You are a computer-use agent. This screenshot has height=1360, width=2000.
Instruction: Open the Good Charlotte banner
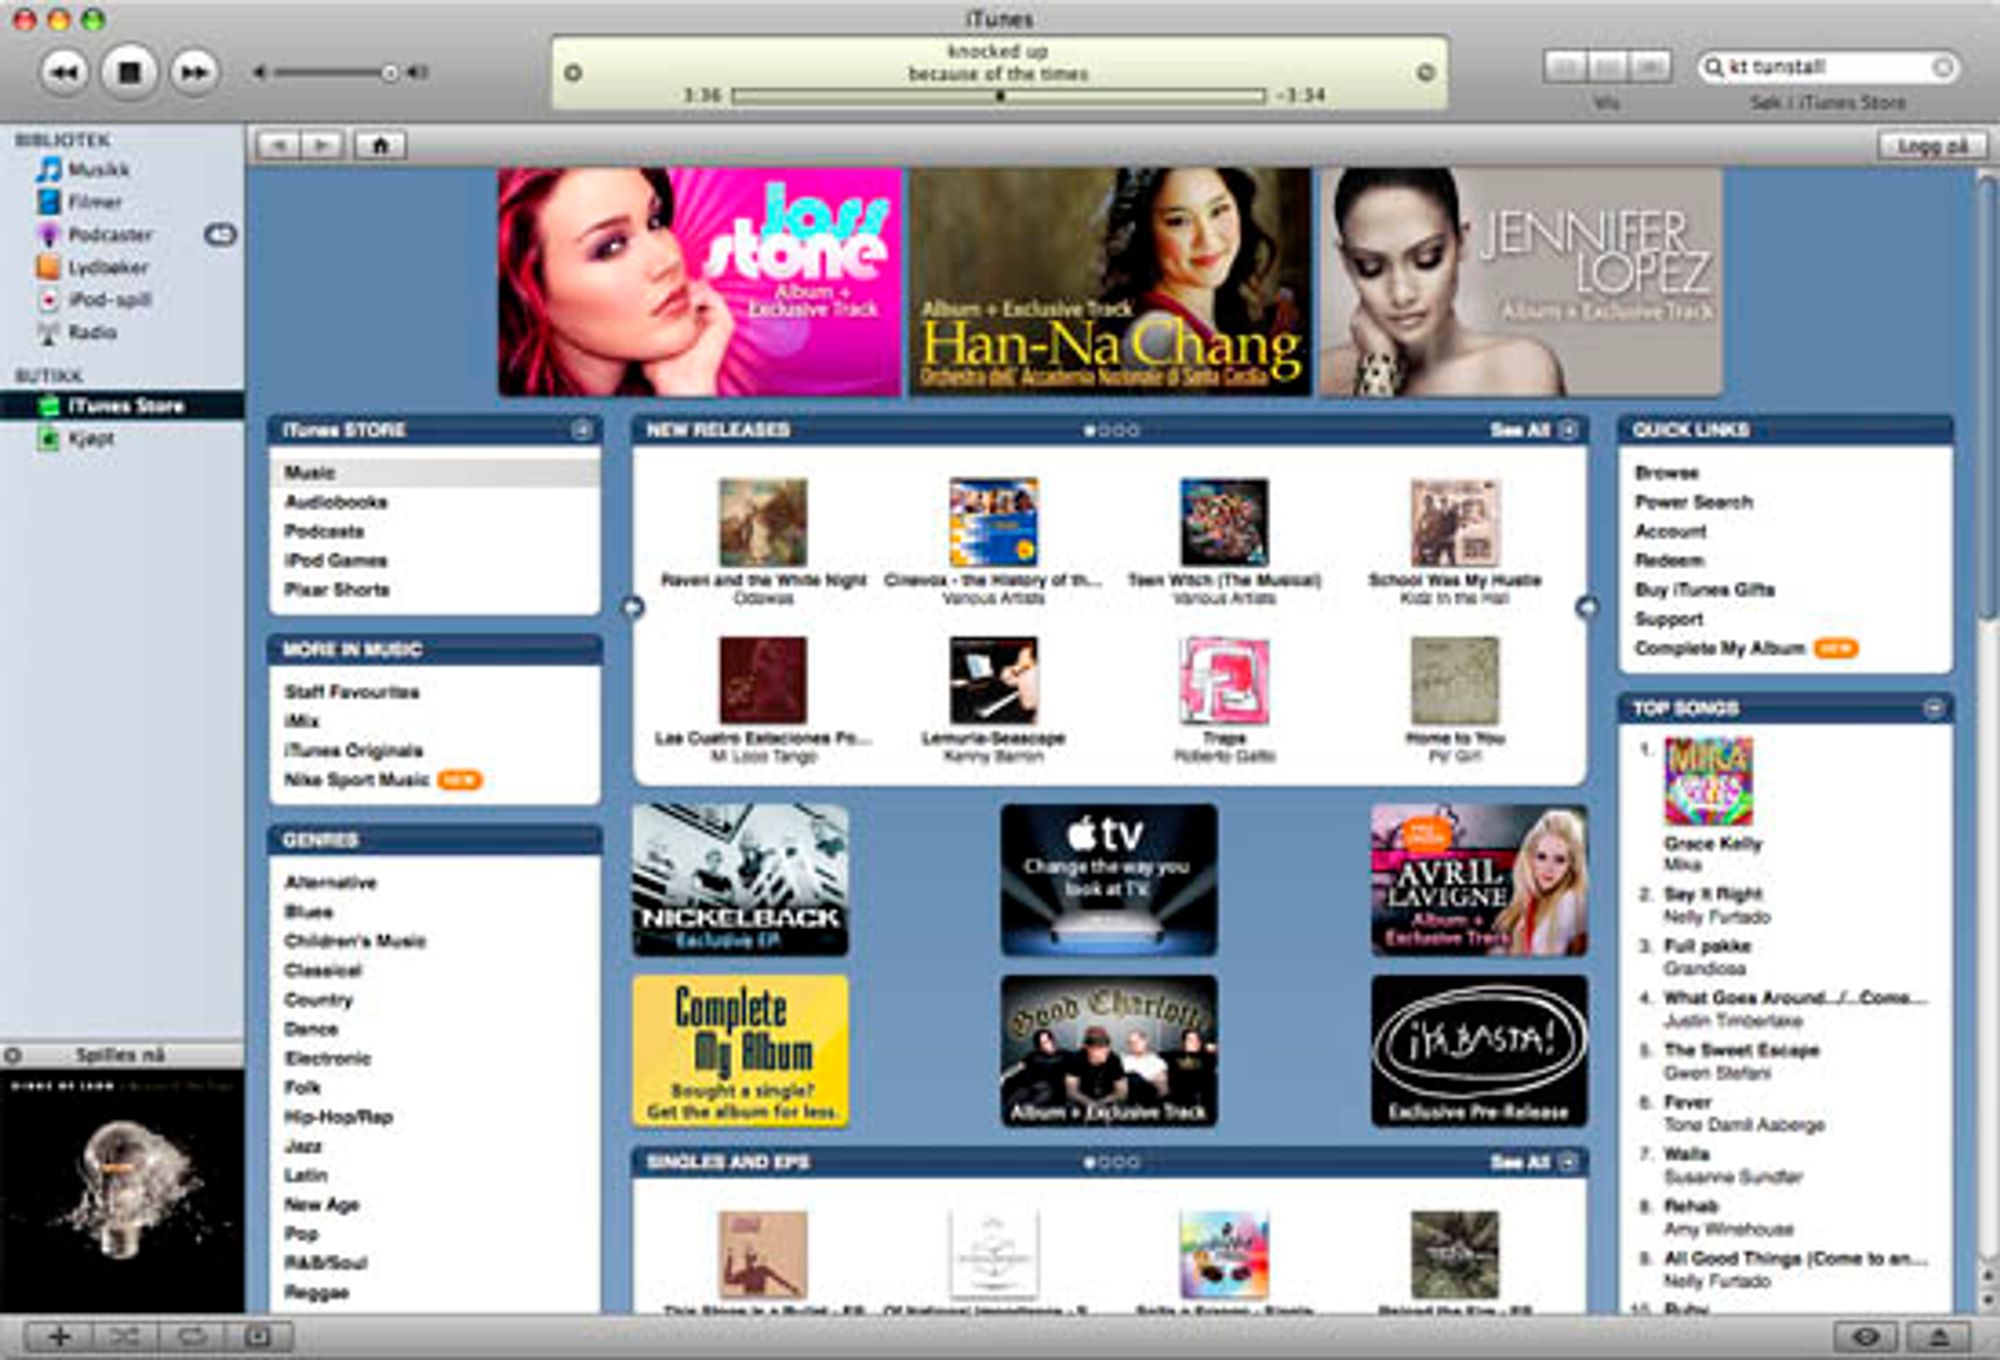point(1109,1051)
